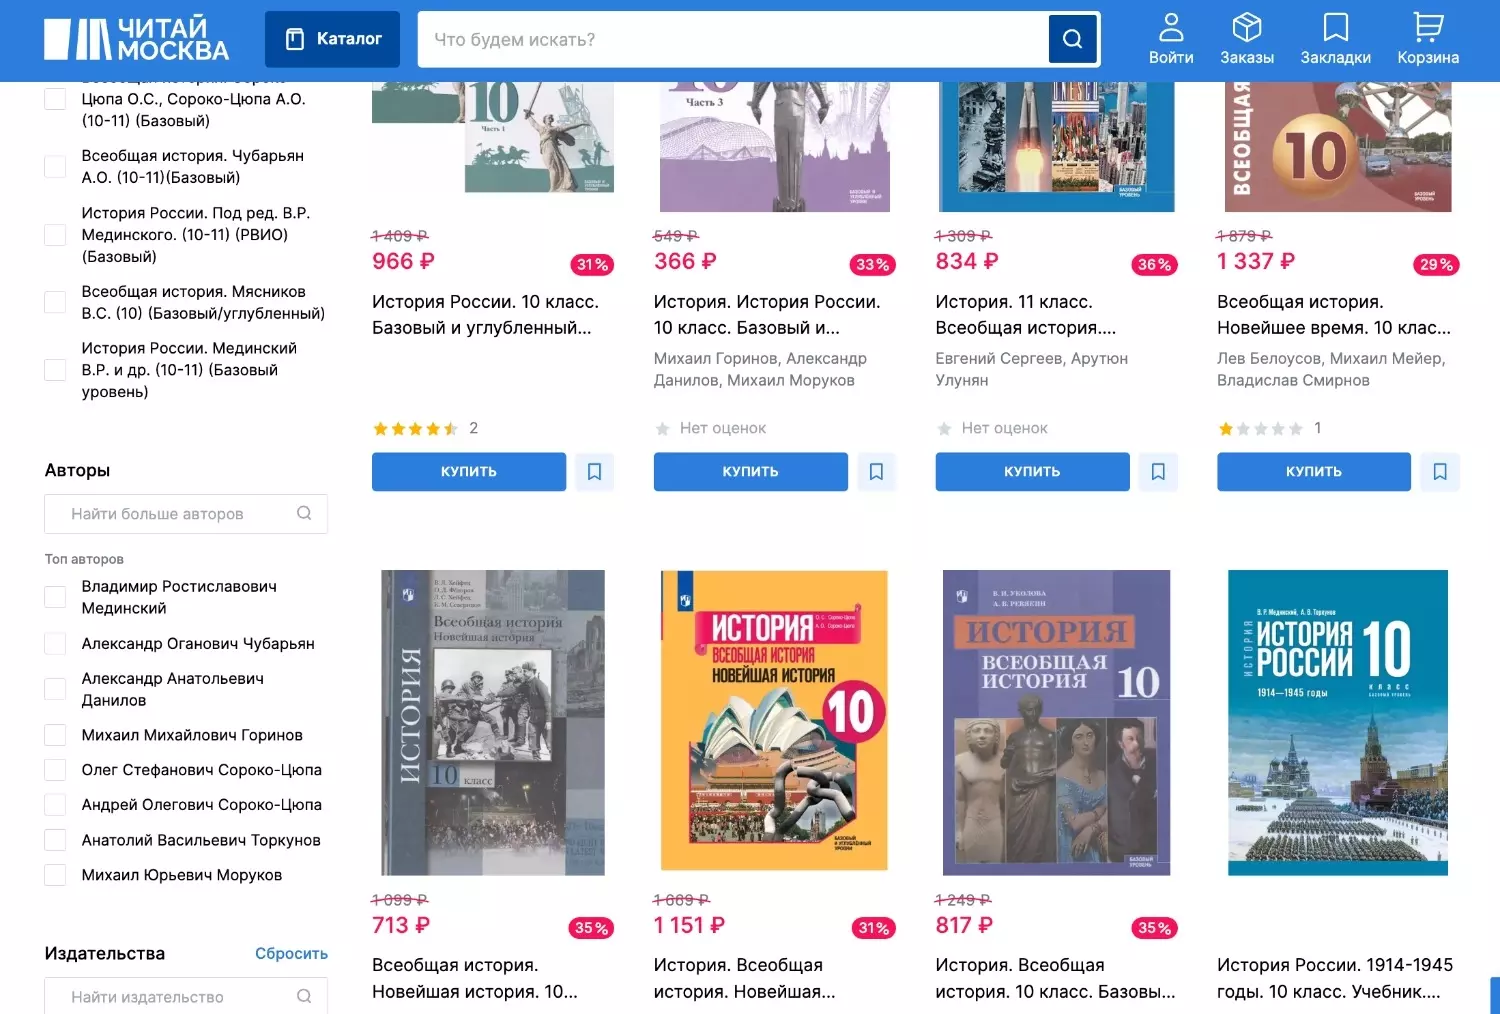Image resolution: width=1500 pixels, height=1014 pixels.
Task: Click search icon in publisher field
Action: point(304,996)
